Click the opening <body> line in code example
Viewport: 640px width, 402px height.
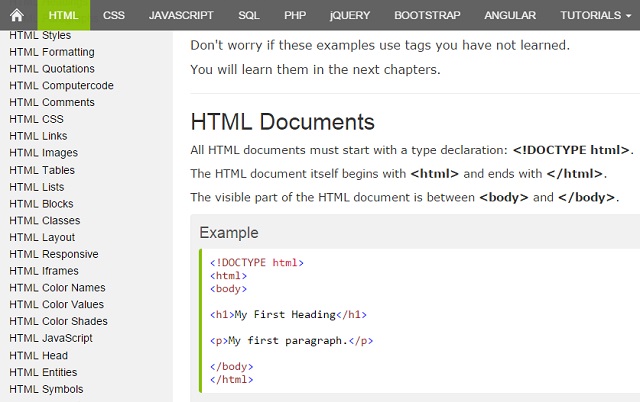pyautogui.click(x=229, y=289)
